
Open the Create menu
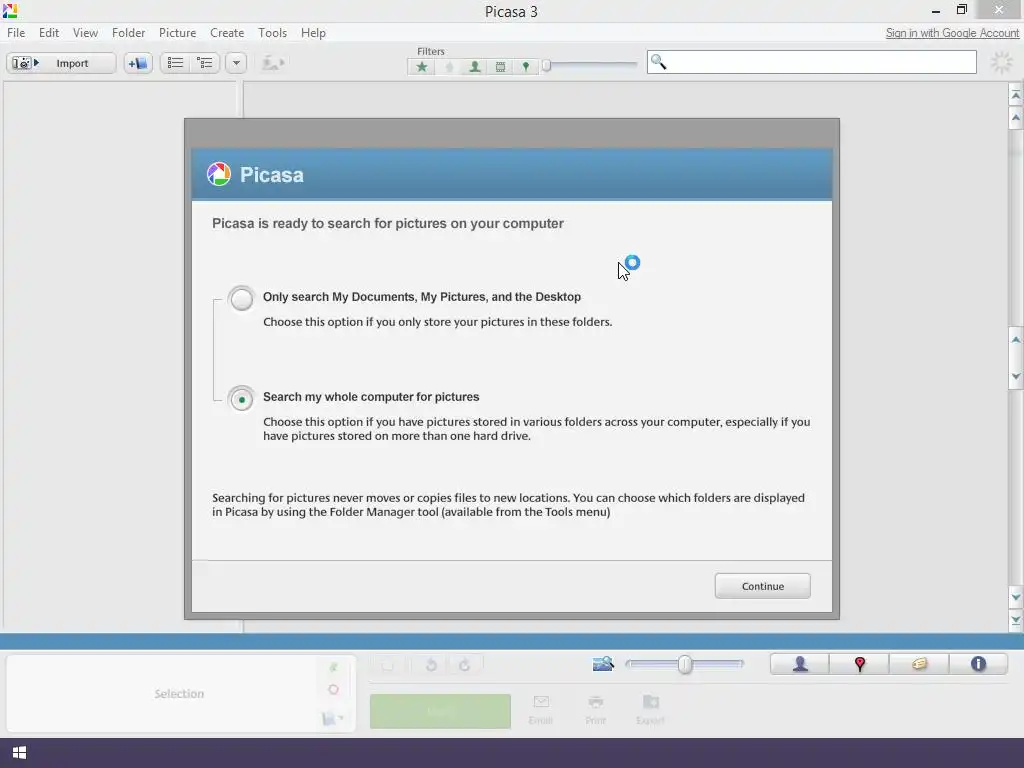pyautogui.click(x=227, y=33)
